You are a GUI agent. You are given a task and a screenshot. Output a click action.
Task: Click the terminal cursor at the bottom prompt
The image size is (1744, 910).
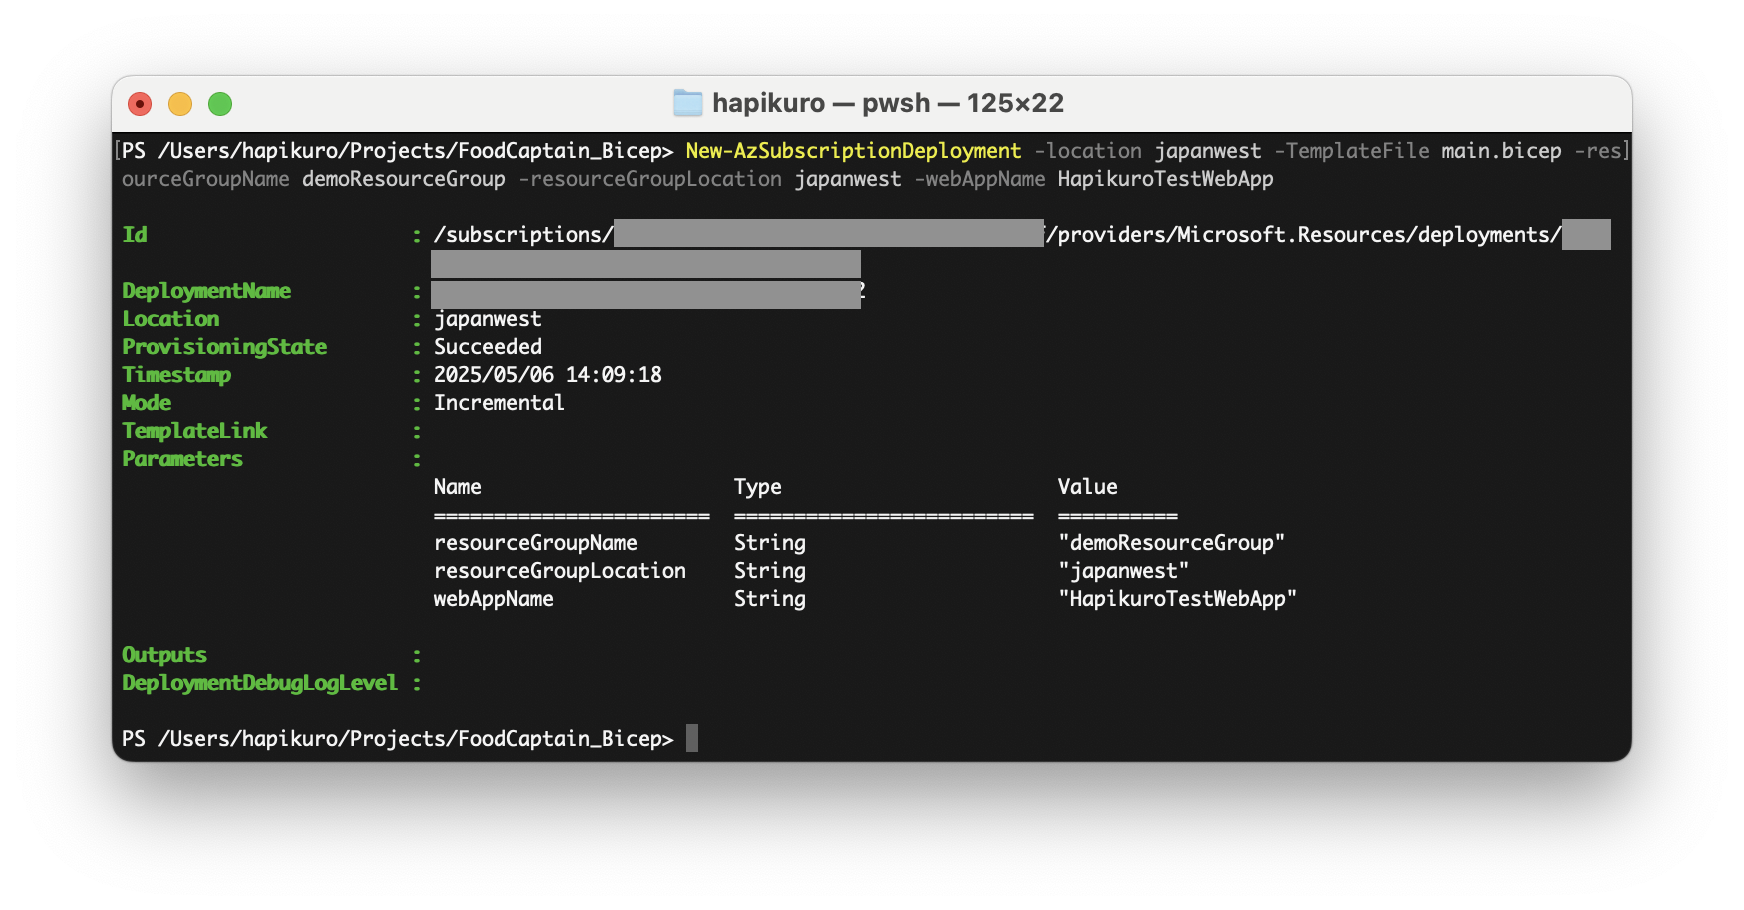(692, 738)
